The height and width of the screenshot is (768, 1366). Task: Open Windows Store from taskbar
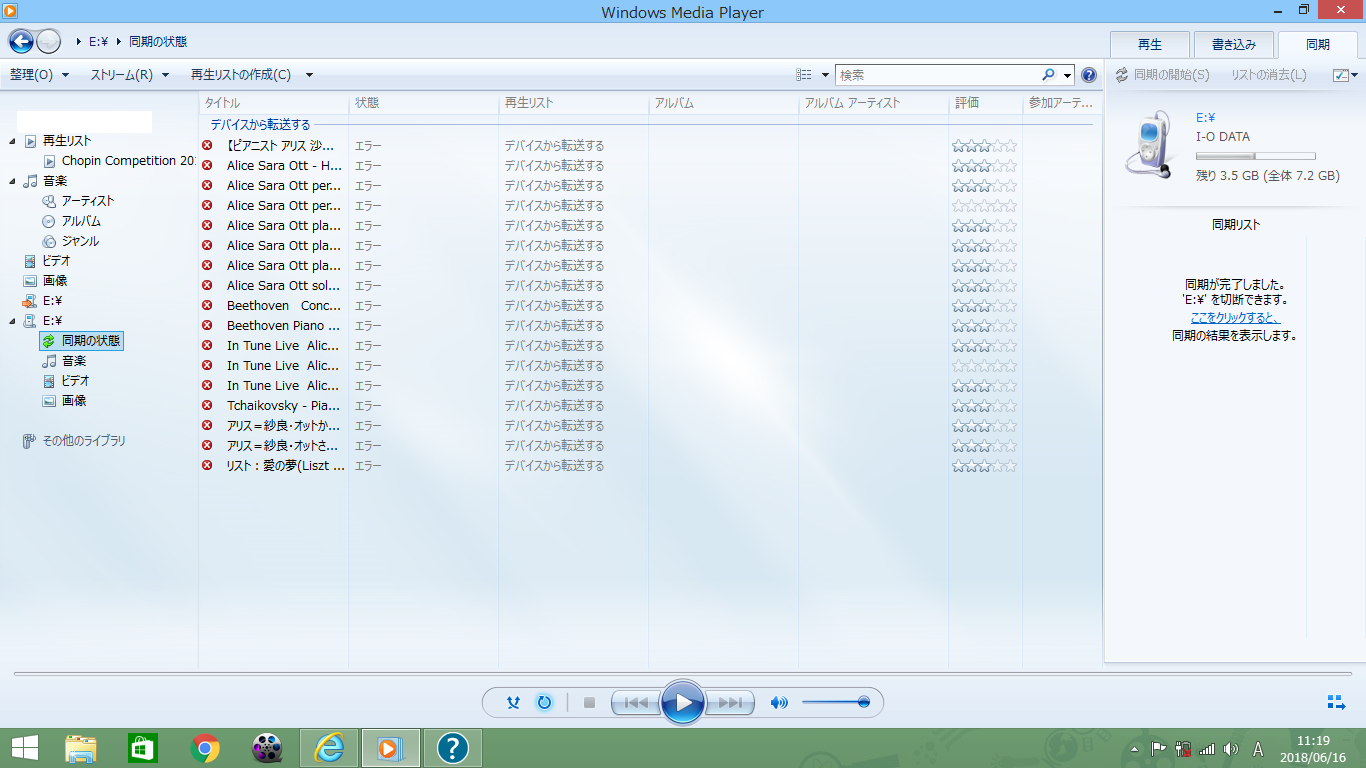click(x=143, y=748)
